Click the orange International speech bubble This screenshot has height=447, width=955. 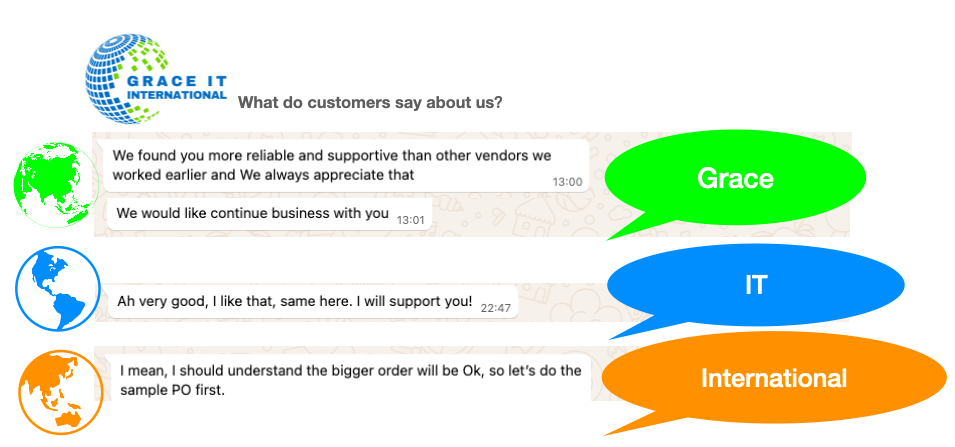(773, 379)
